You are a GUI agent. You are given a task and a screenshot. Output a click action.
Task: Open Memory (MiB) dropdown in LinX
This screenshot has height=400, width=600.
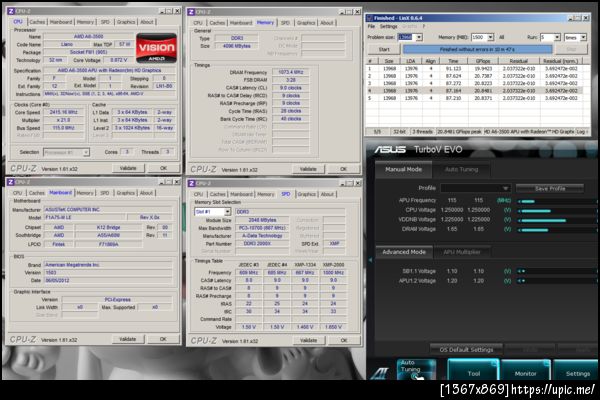491,37
